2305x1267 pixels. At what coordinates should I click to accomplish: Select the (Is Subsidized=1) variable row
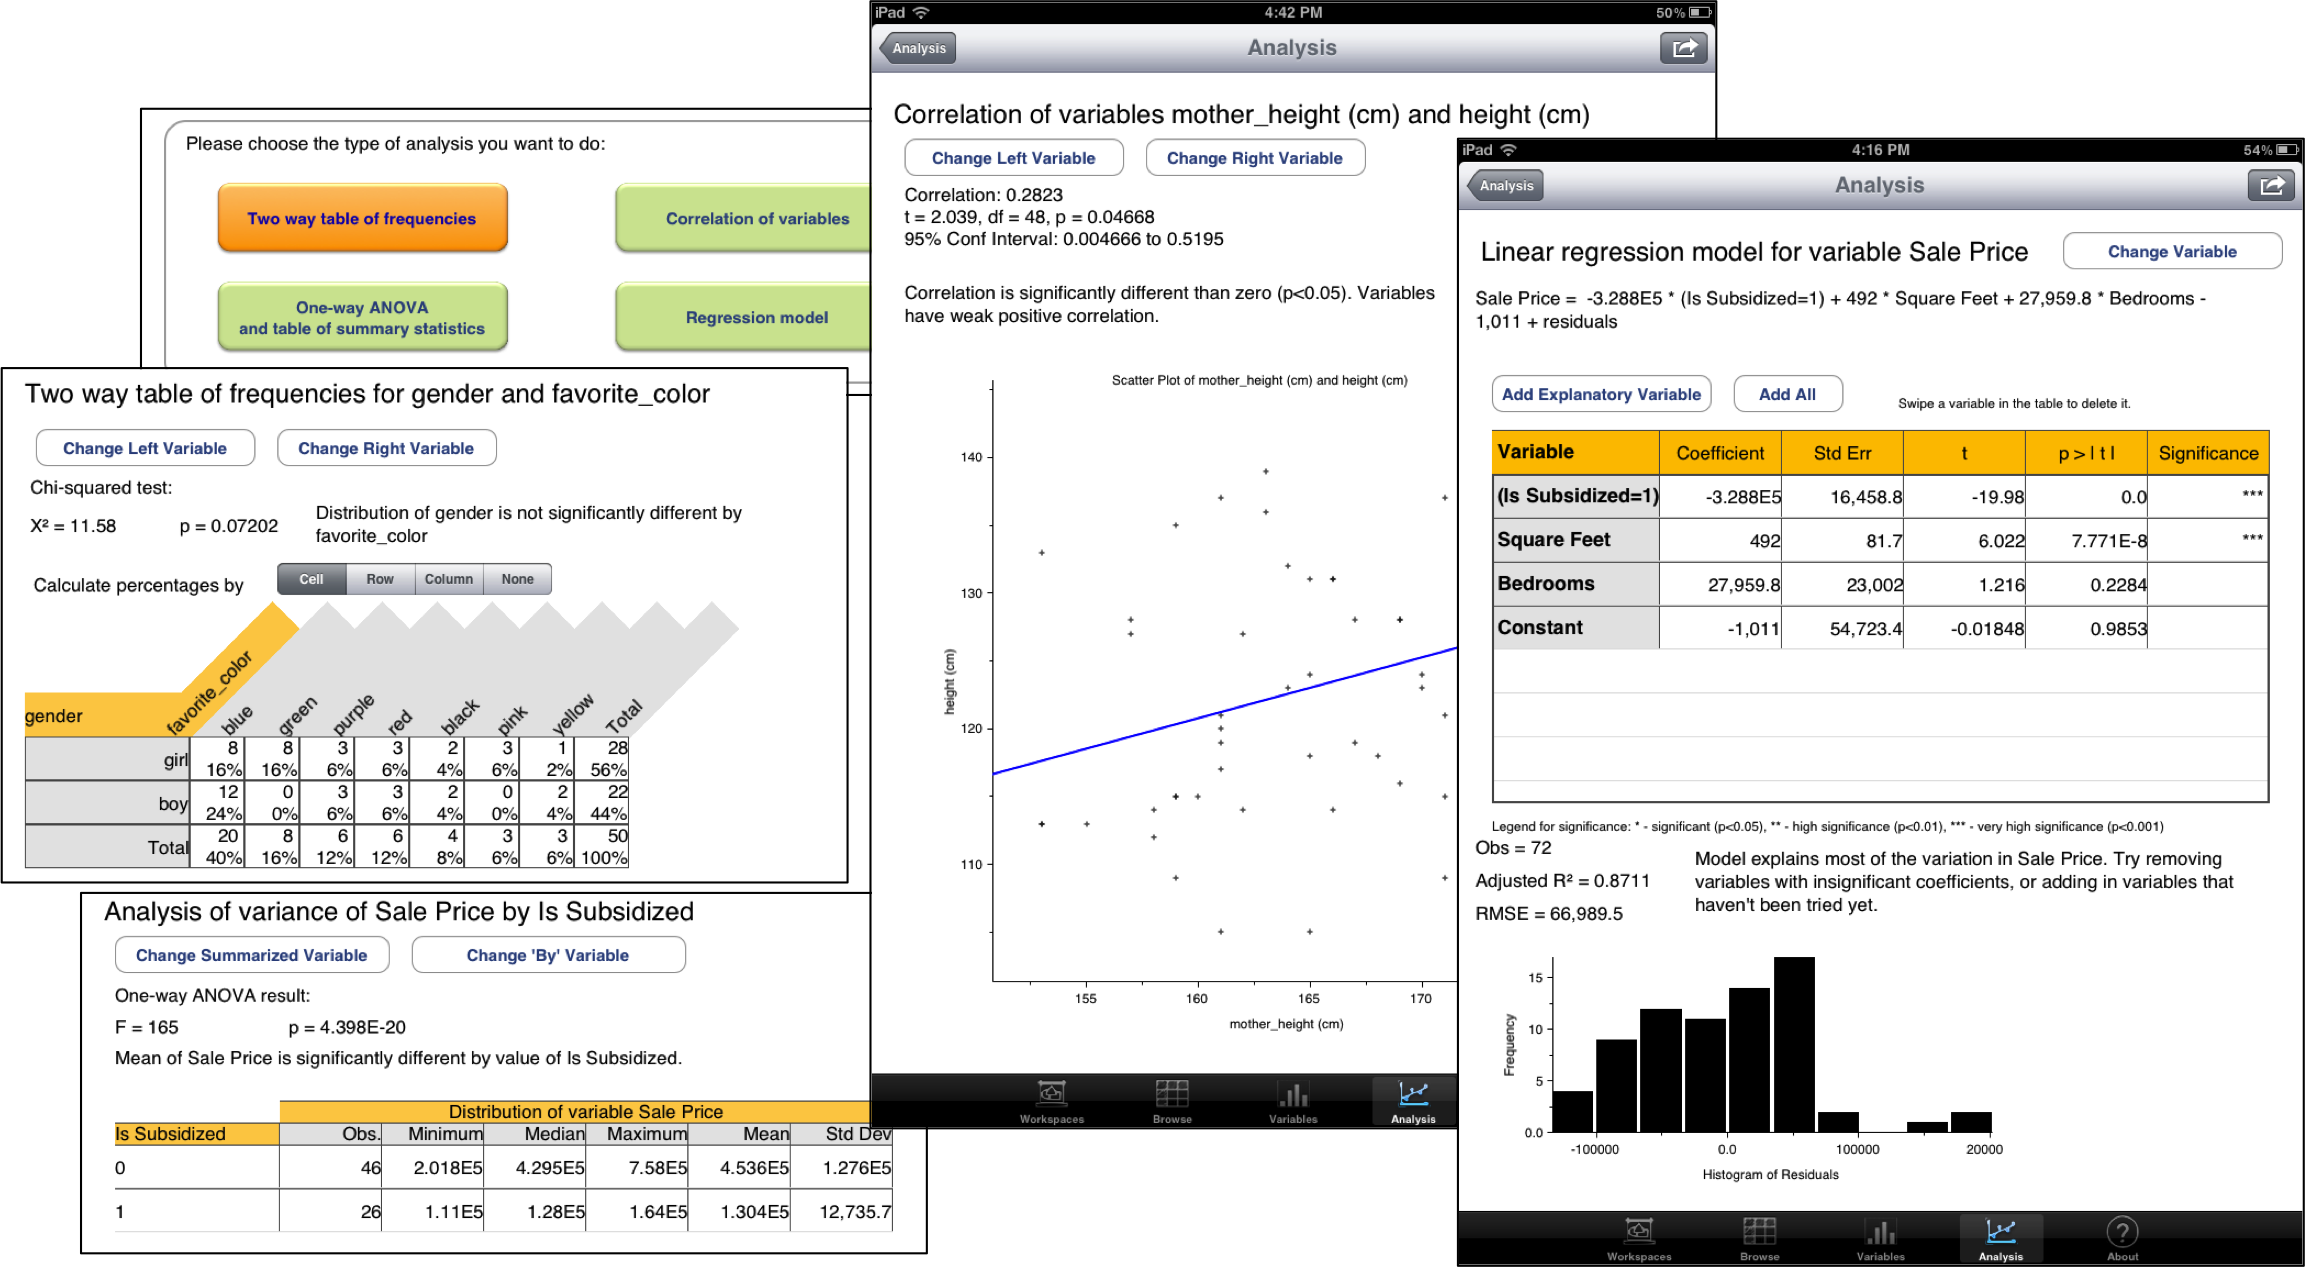pyautogui.click(x=1880, y=496)
